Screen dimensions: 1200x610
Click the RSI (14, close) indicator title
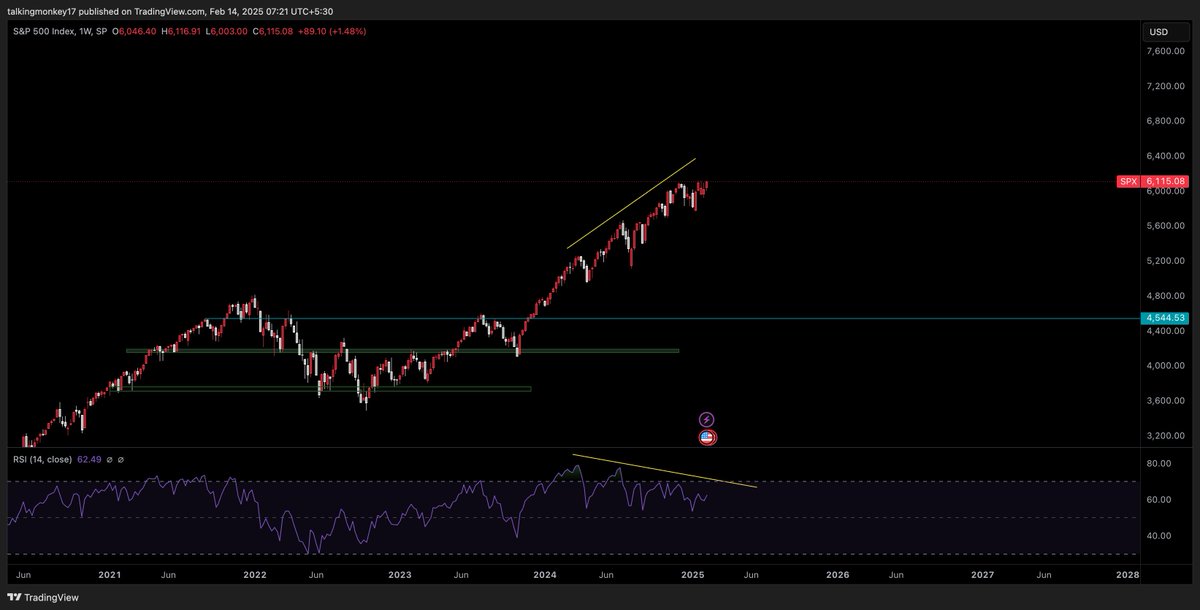pyautogui.click(x=43, y=460)
